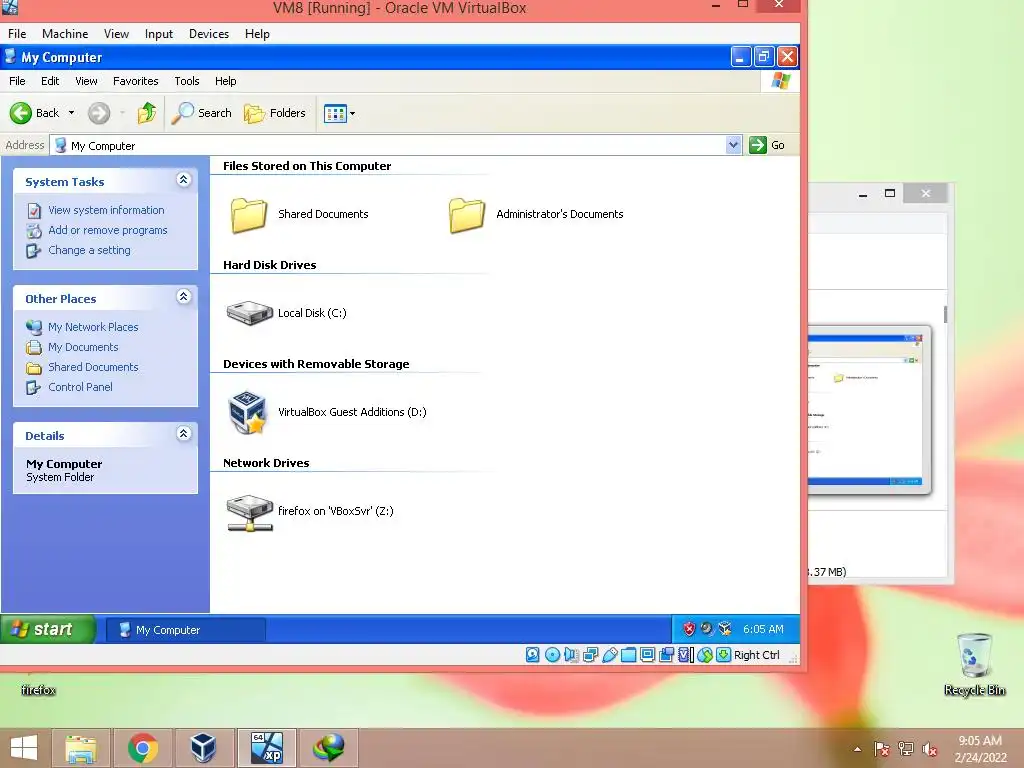The image size is (1024, 768).
Task: Open Control Panel link
Action: tap(80, 387)
